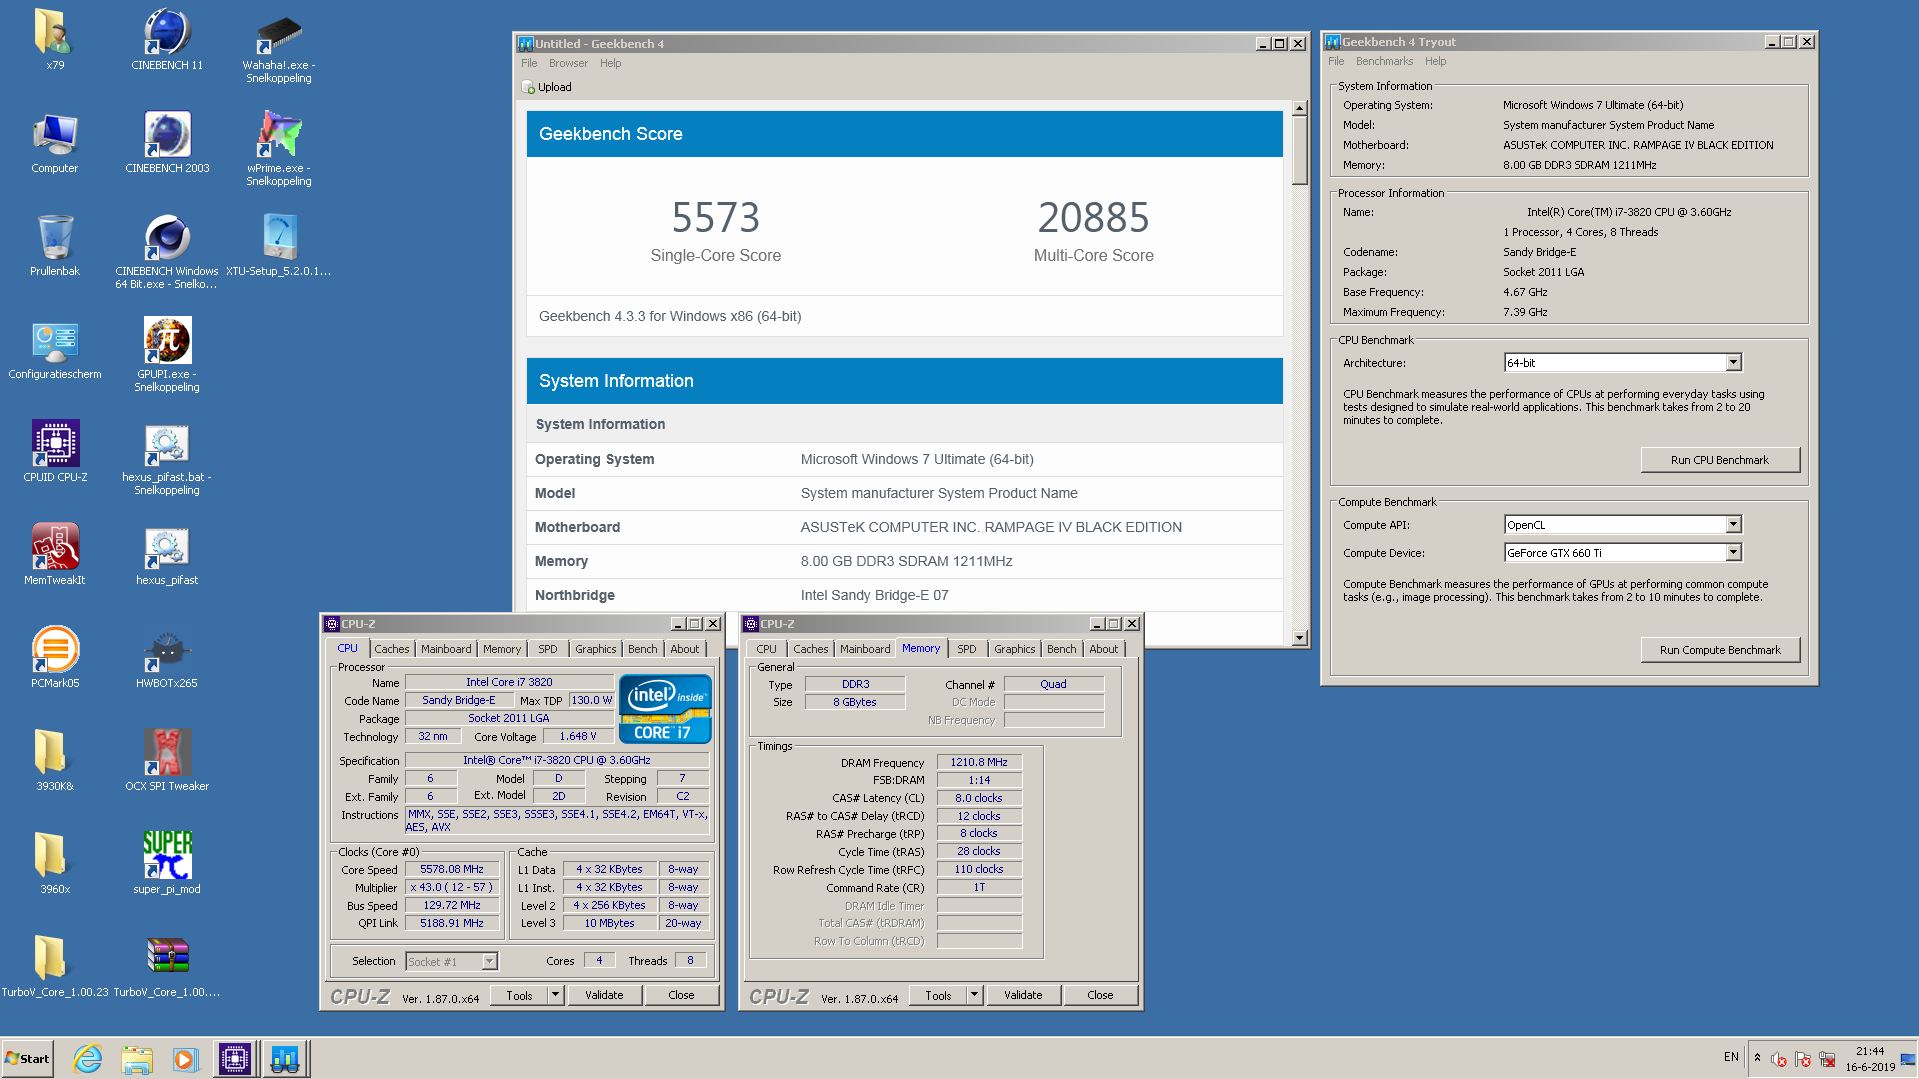Click Geekbench taskbar button
1919x1079 pixels.
click(x=285, y=1059)
